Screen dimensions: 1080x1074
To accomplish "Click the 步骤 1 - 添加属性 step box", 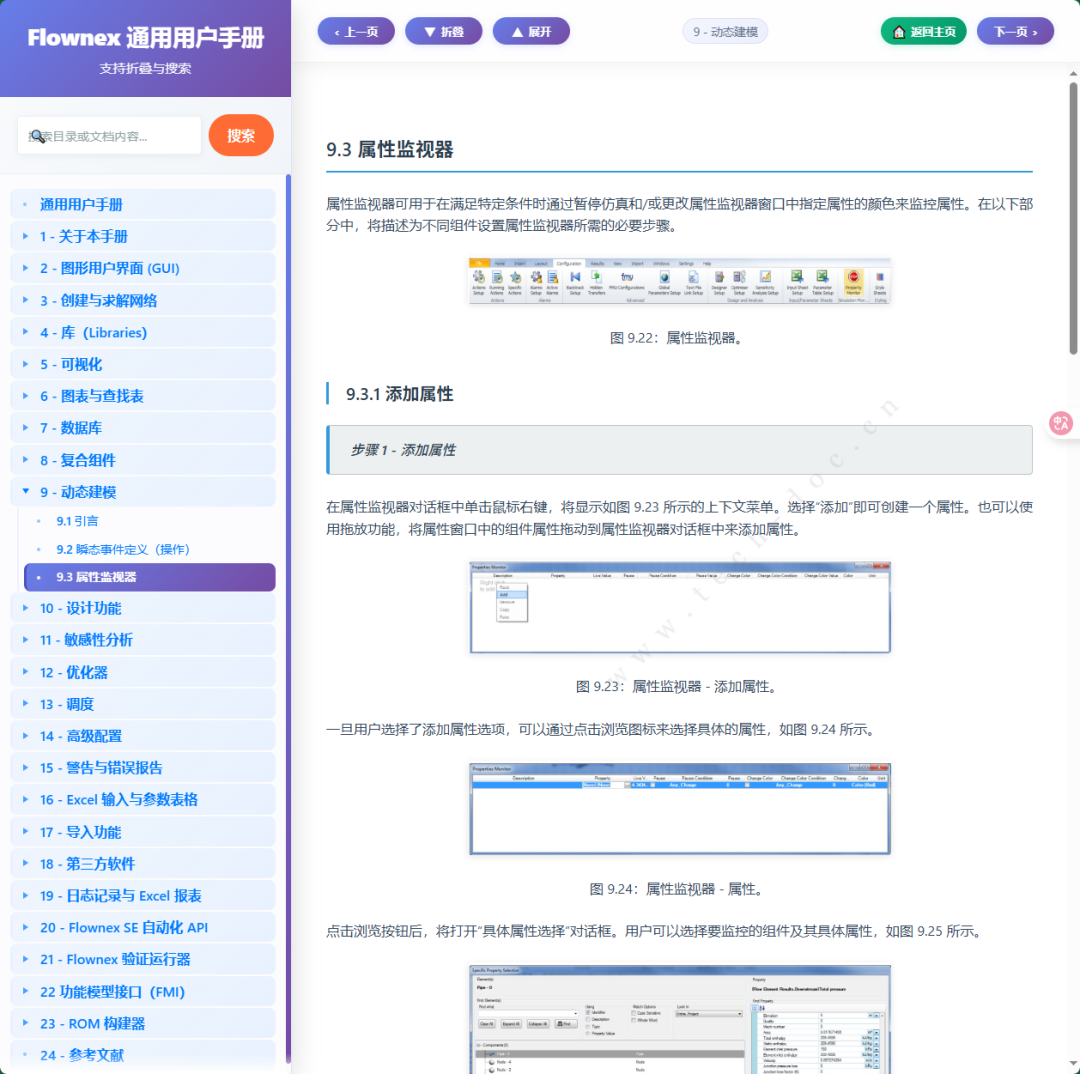I will click(x=679, y=450).
